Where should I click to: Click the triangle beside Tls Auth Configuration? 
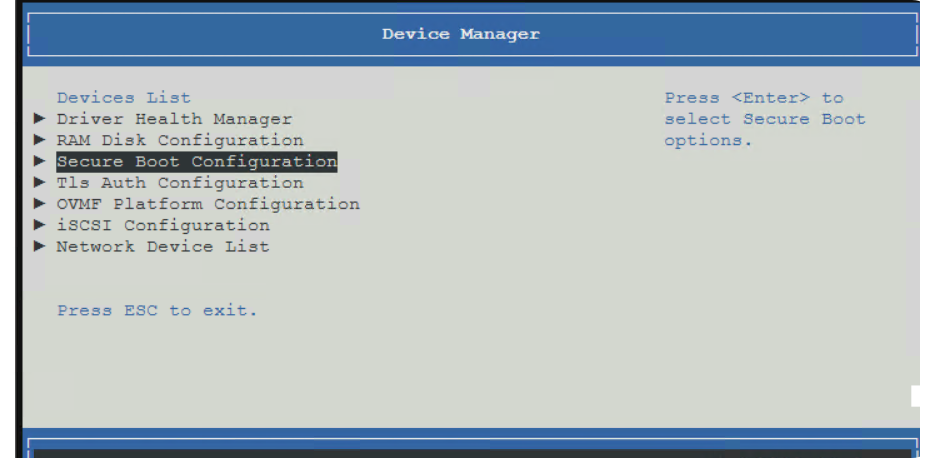40,182
